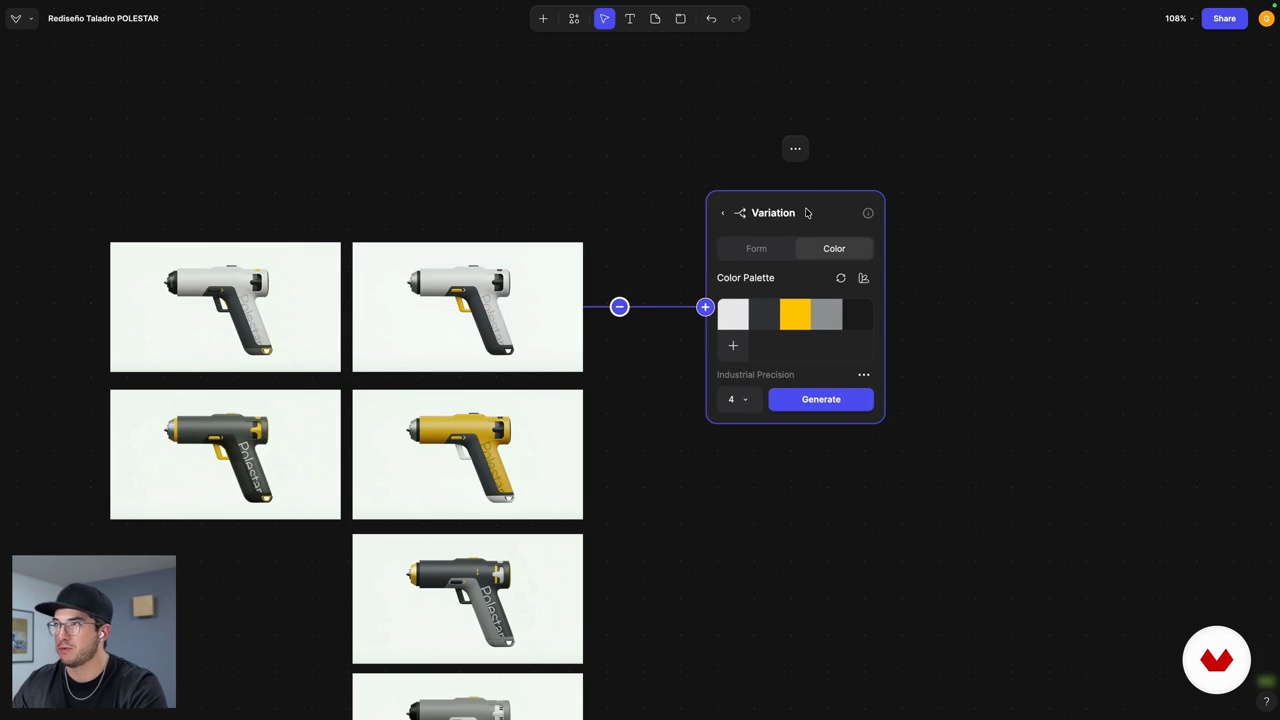Viewport: 1280px width, 720px height.
Task: Select the black color swatch
Action: click(858, 314)
